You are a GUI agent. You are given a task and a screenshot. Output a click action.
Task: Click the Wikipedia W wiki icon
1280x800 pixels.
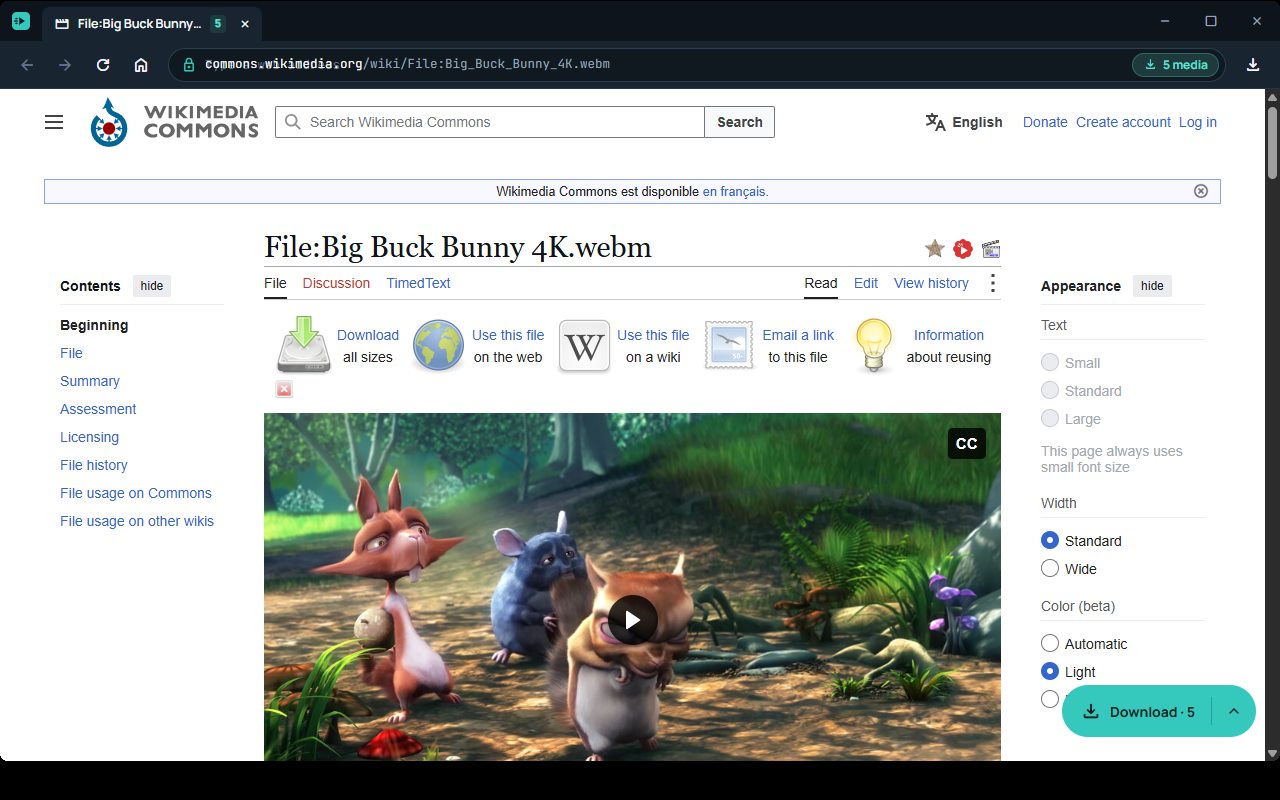(584, 346)
